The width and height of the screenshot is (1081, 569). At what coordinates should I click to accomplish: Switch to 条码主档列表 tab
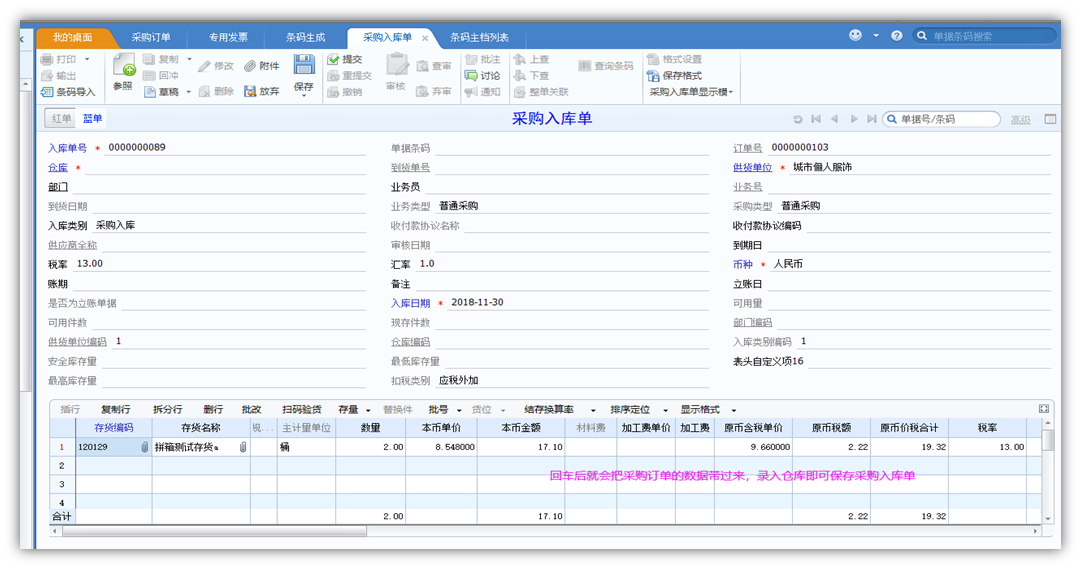tap(479, 37)
